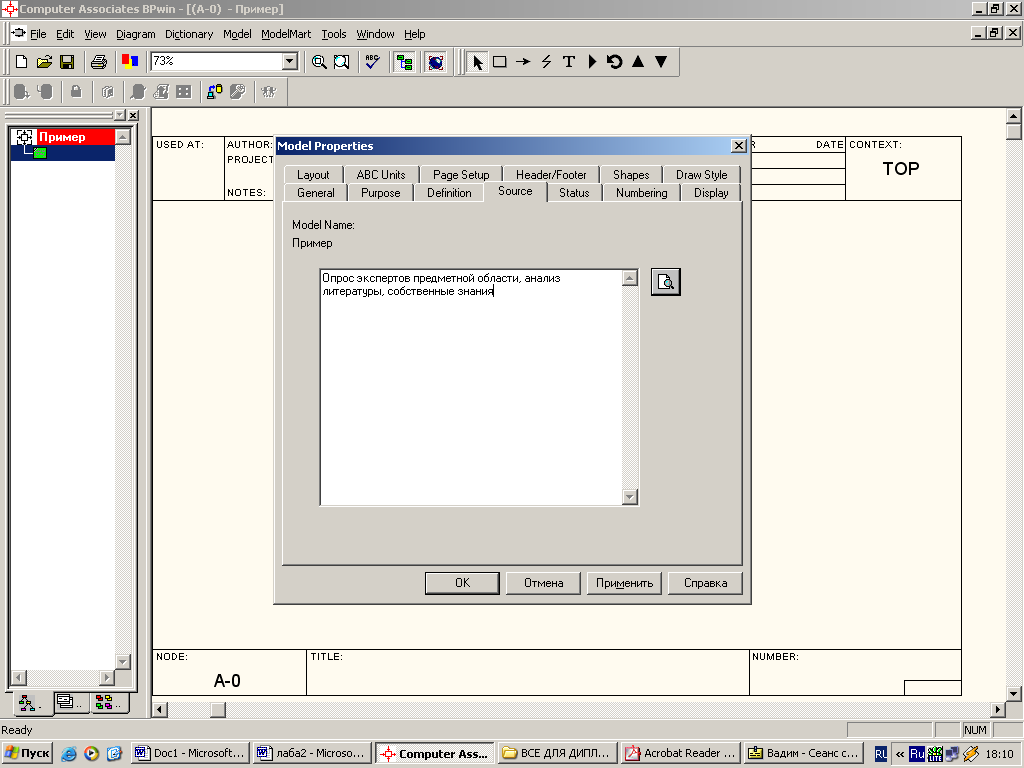Image resolution: width=1024 pixels, height=768 pixels.
Task: Select the Squiggle lightning tool
Action: [x=546, y=62]
